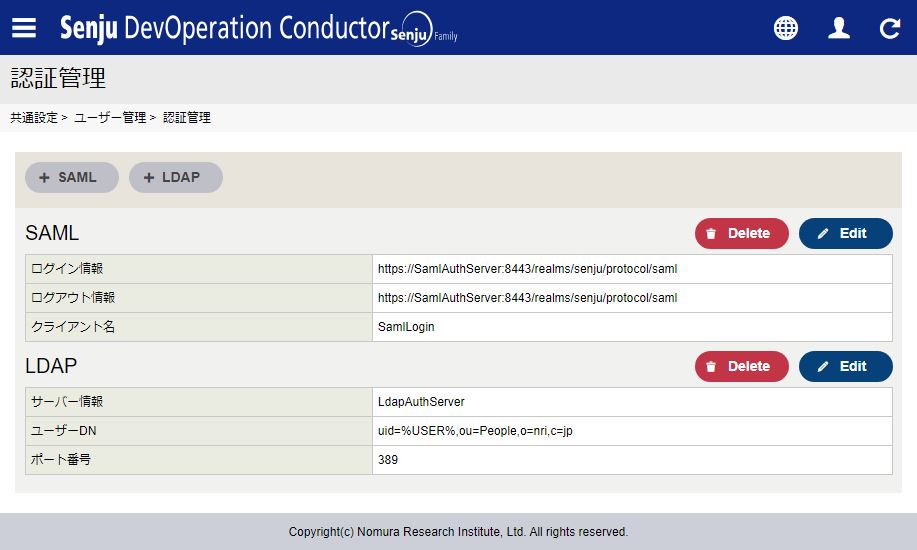The height and width of the screenshot is (550, 917).
Task: Go to 共通設定 breadcrumb
Action: tap(34, 118)
